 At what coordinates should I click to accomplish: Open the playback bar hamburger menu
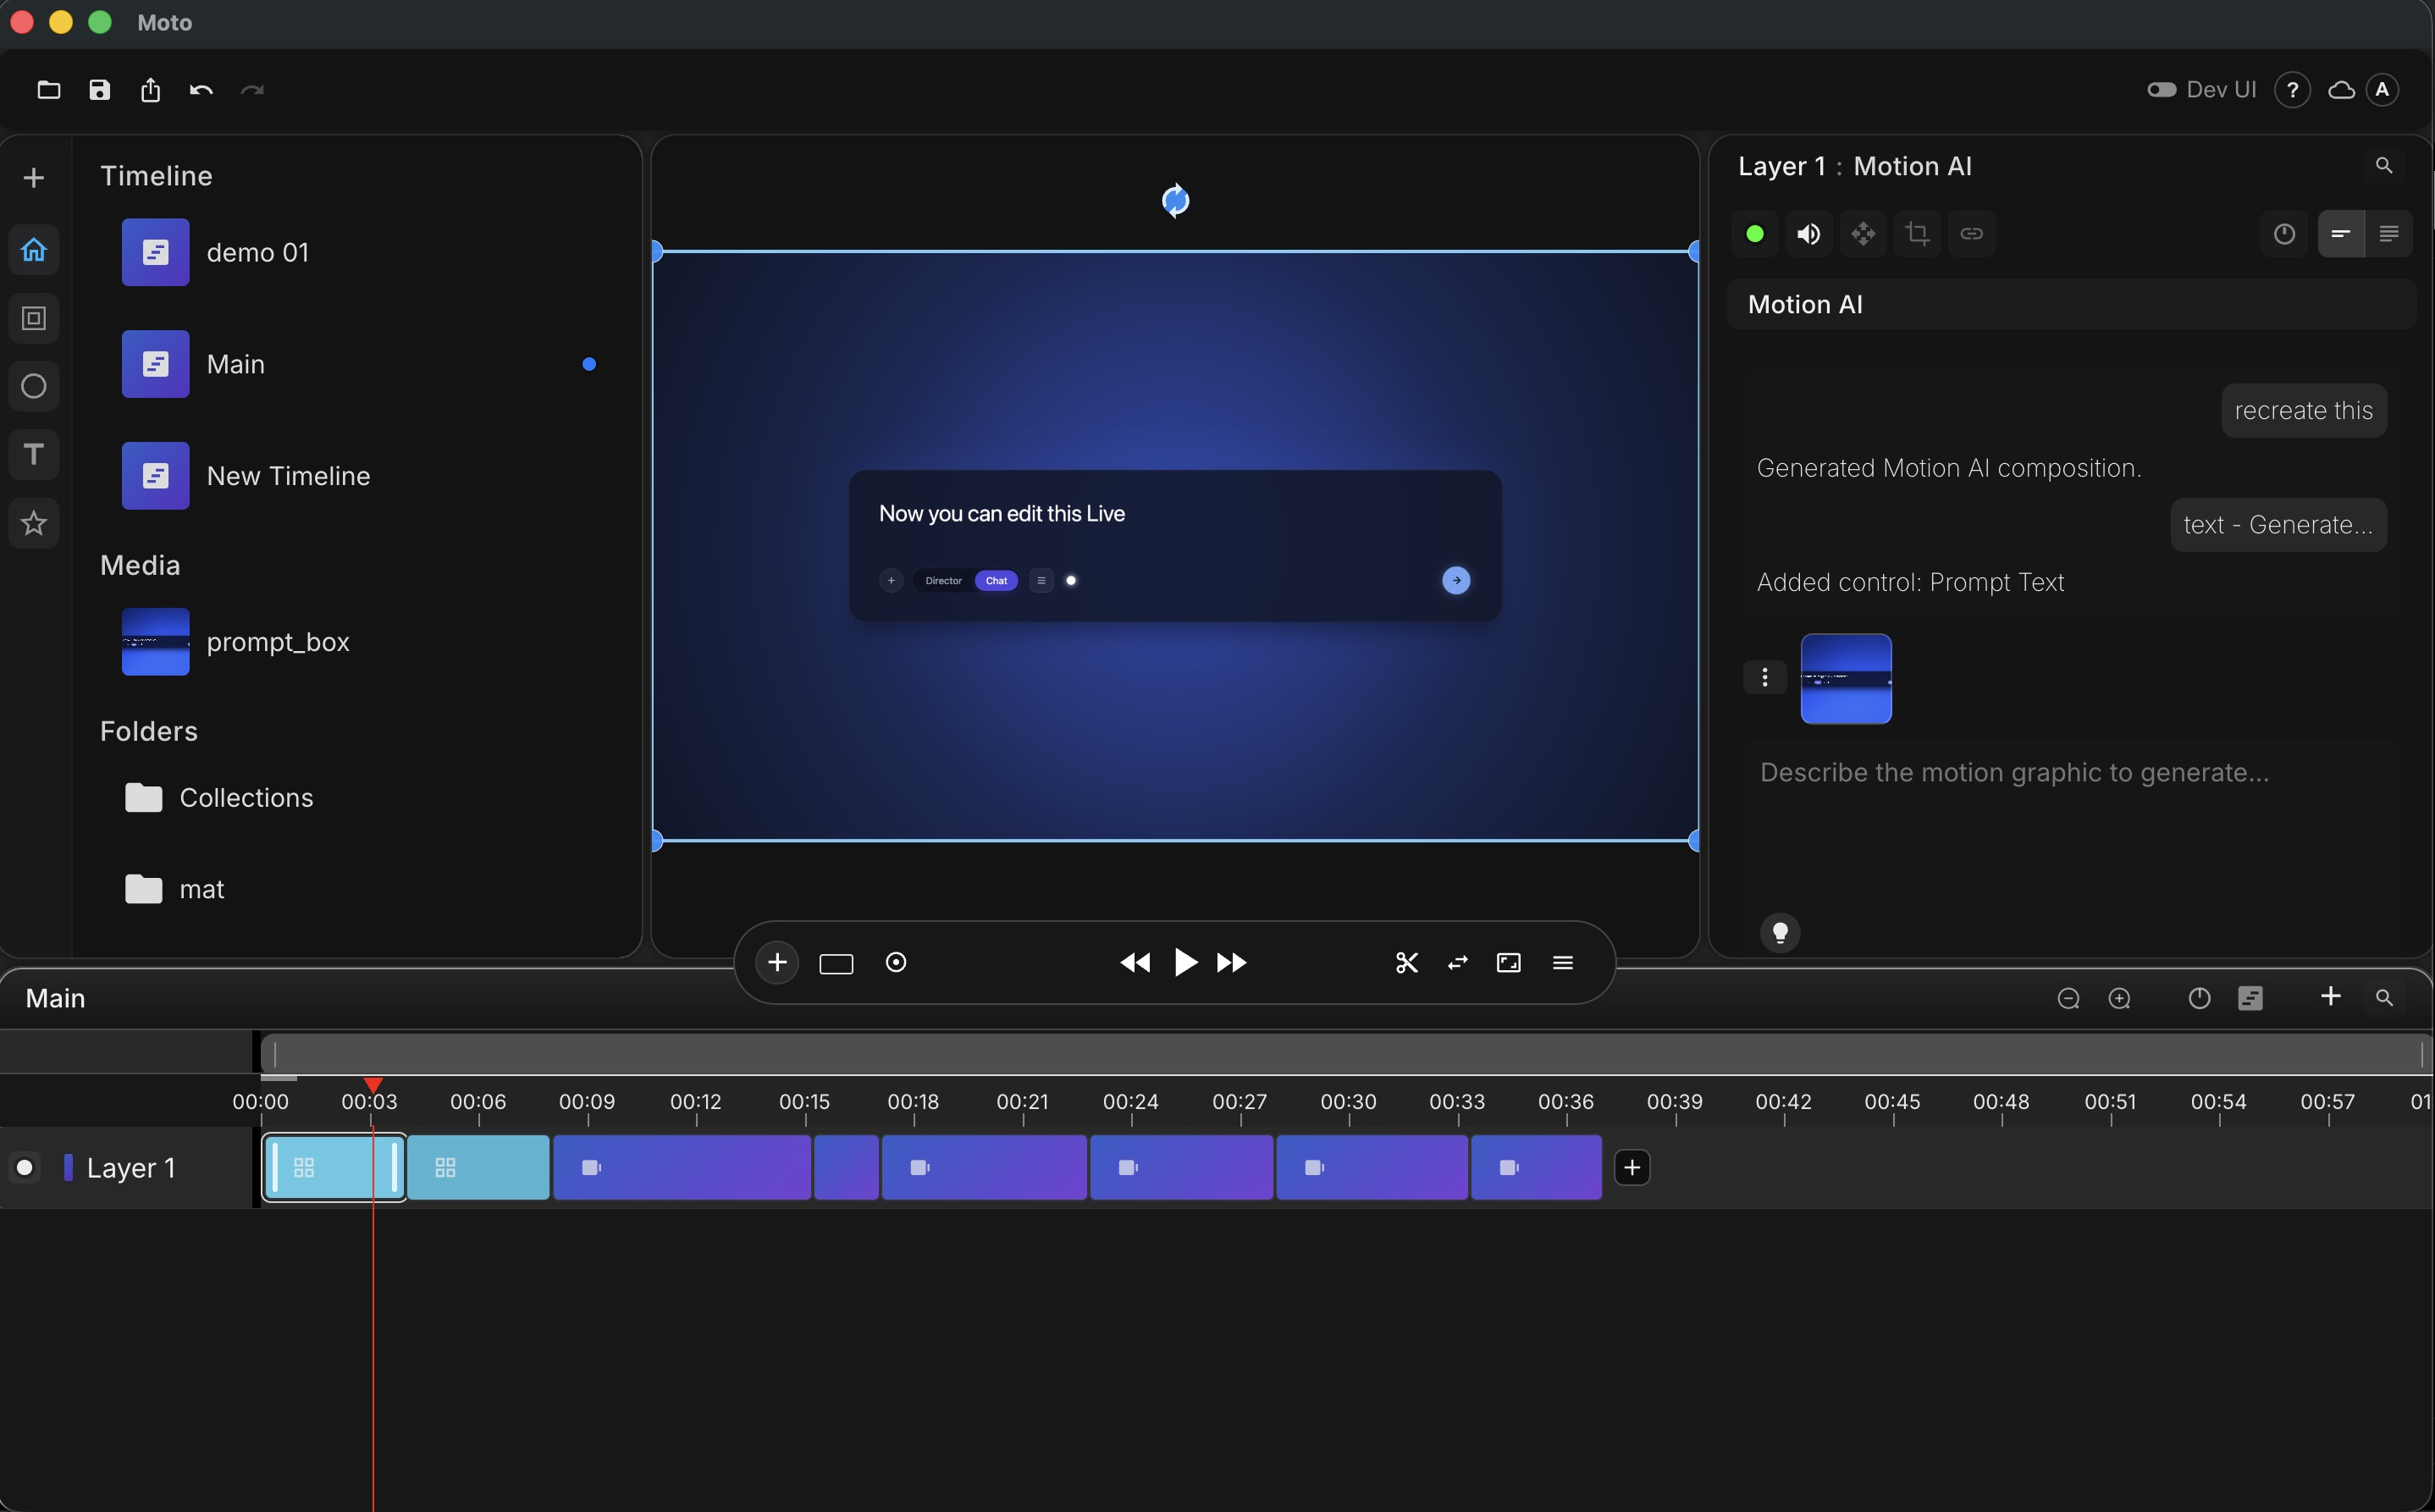[1563, 963]
